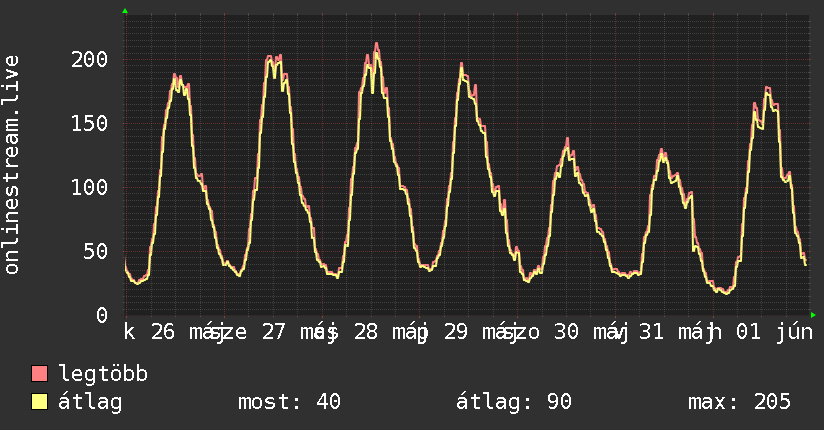Click the 'max: 205' statistic
Screen dimensions: 824x430
[x=739, y=402]
